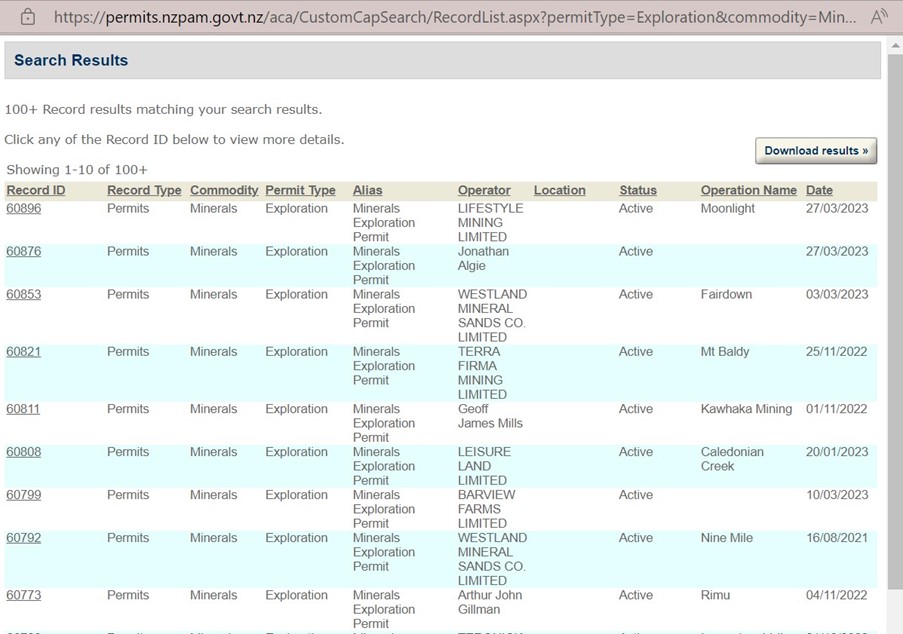
Task: Open record 60773 details
Action: tap(24, 595)
